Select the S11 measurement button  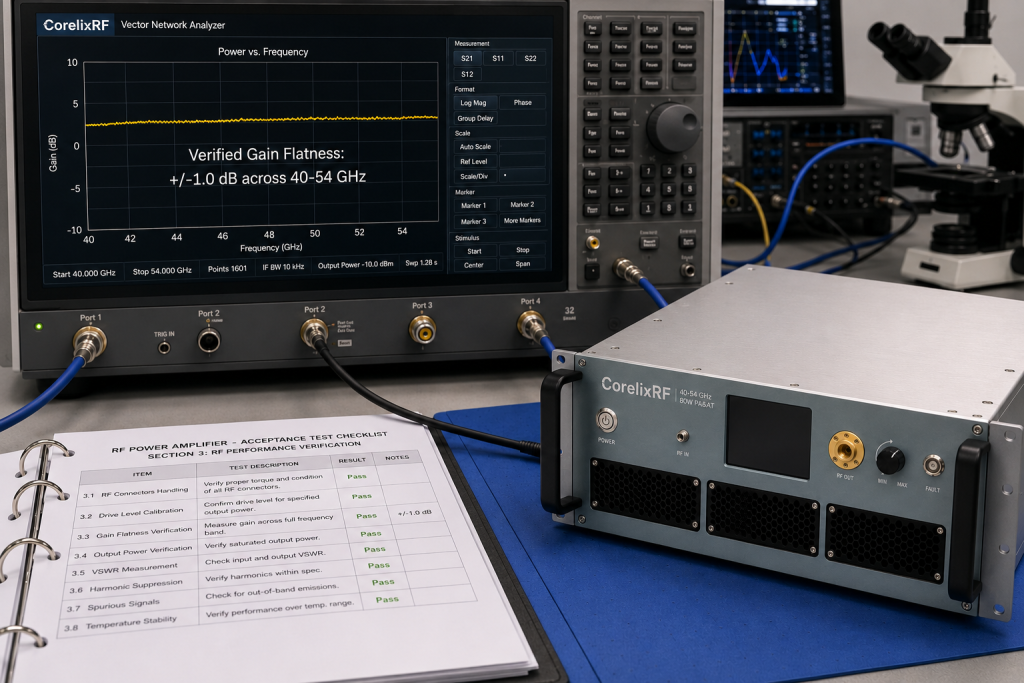coord(498,58)
